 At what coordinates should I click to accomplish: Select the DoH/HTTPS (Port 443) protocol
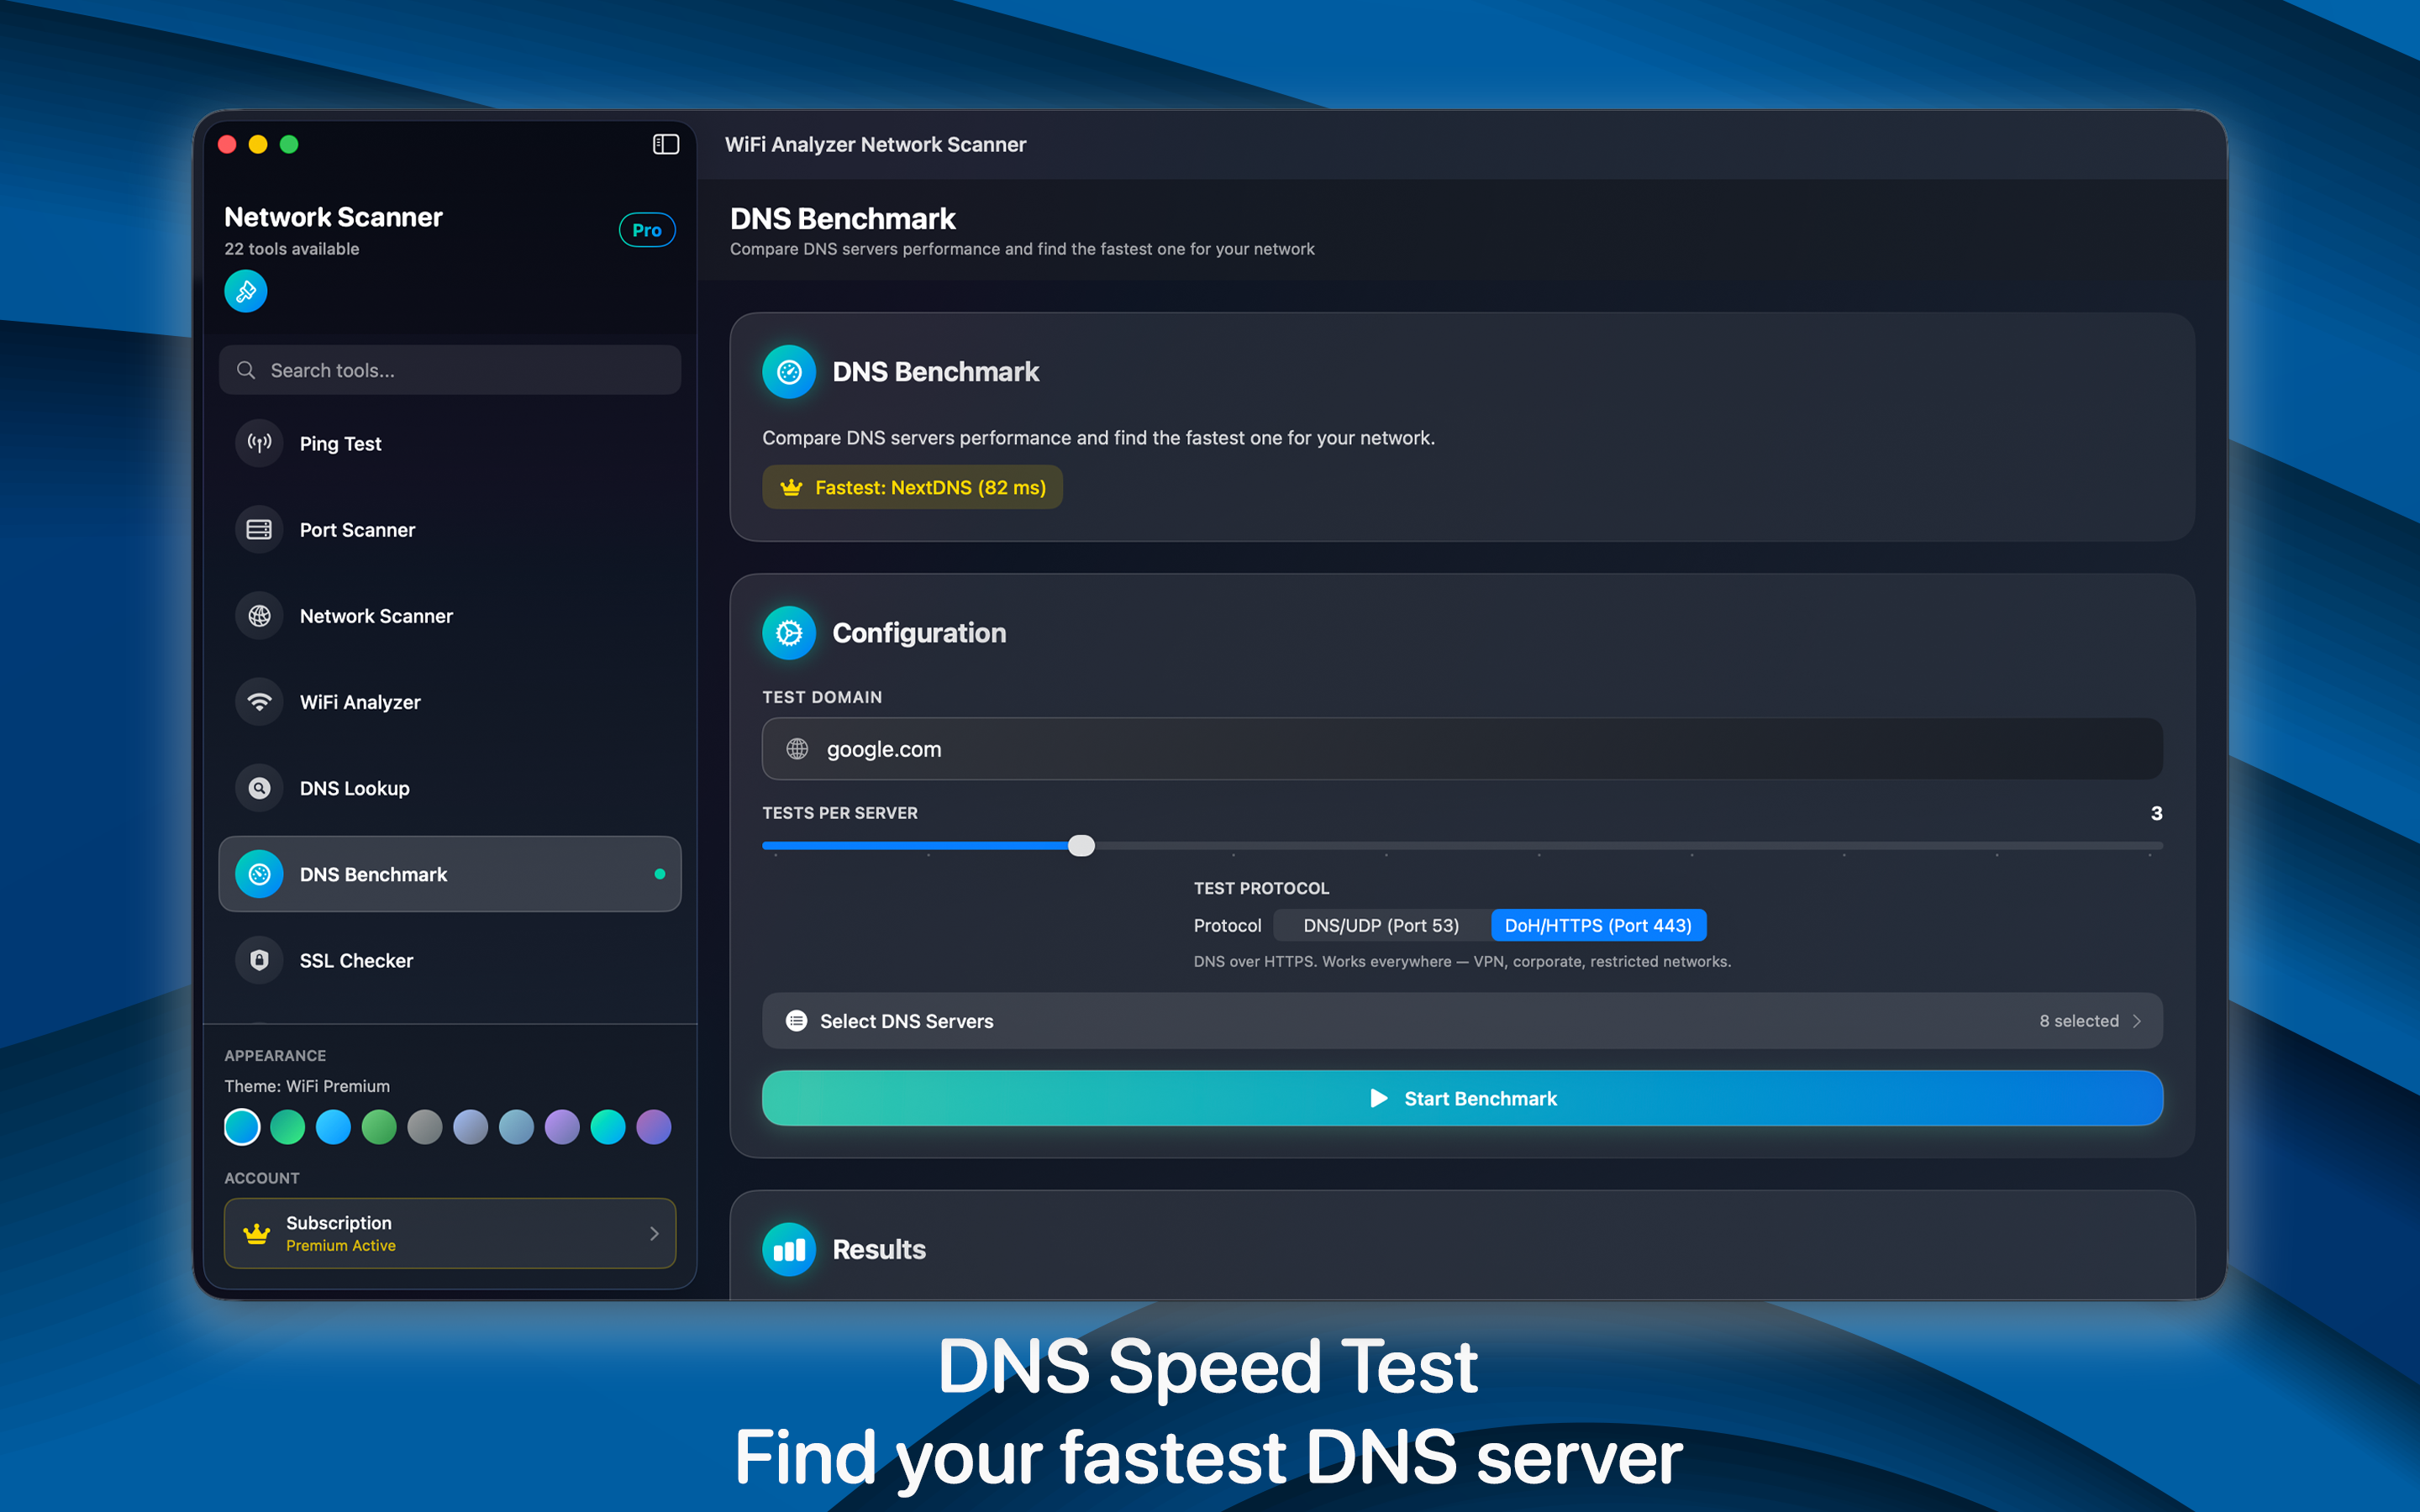pyautogui.click(x=1597, y=925)
